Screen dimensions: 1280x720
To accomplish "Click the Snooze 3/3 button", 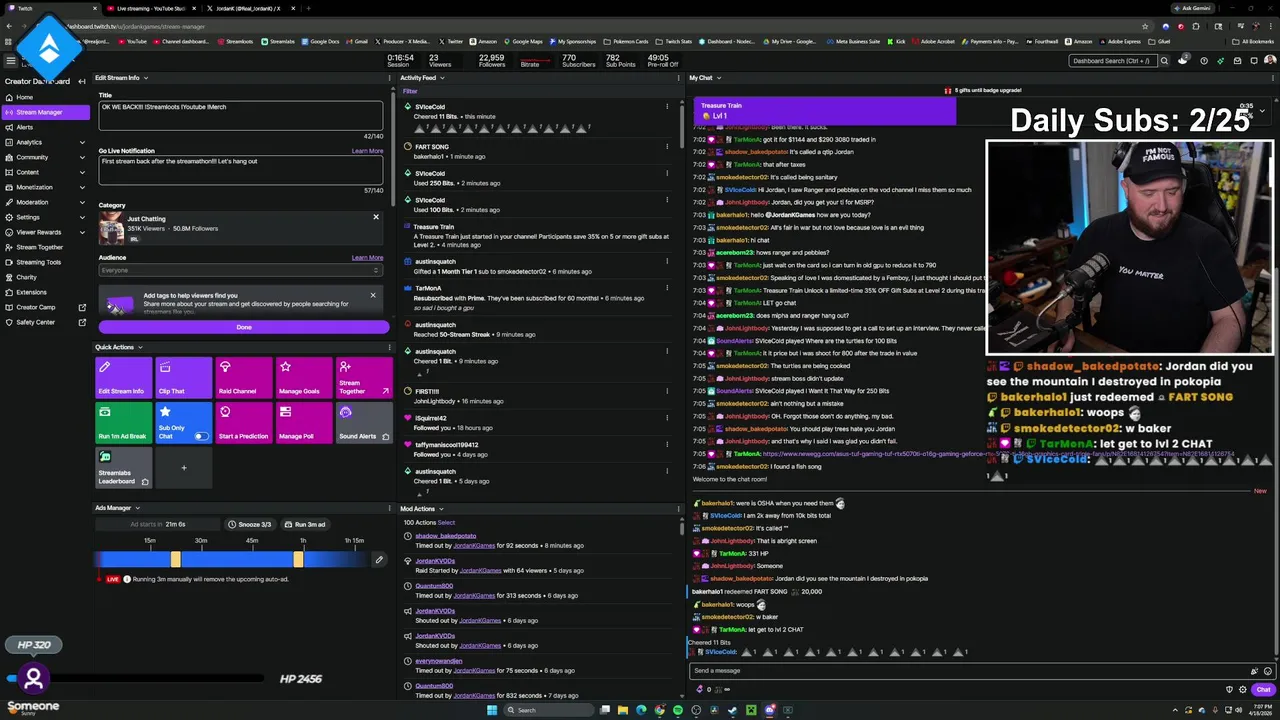I will (x=250, y=524).
